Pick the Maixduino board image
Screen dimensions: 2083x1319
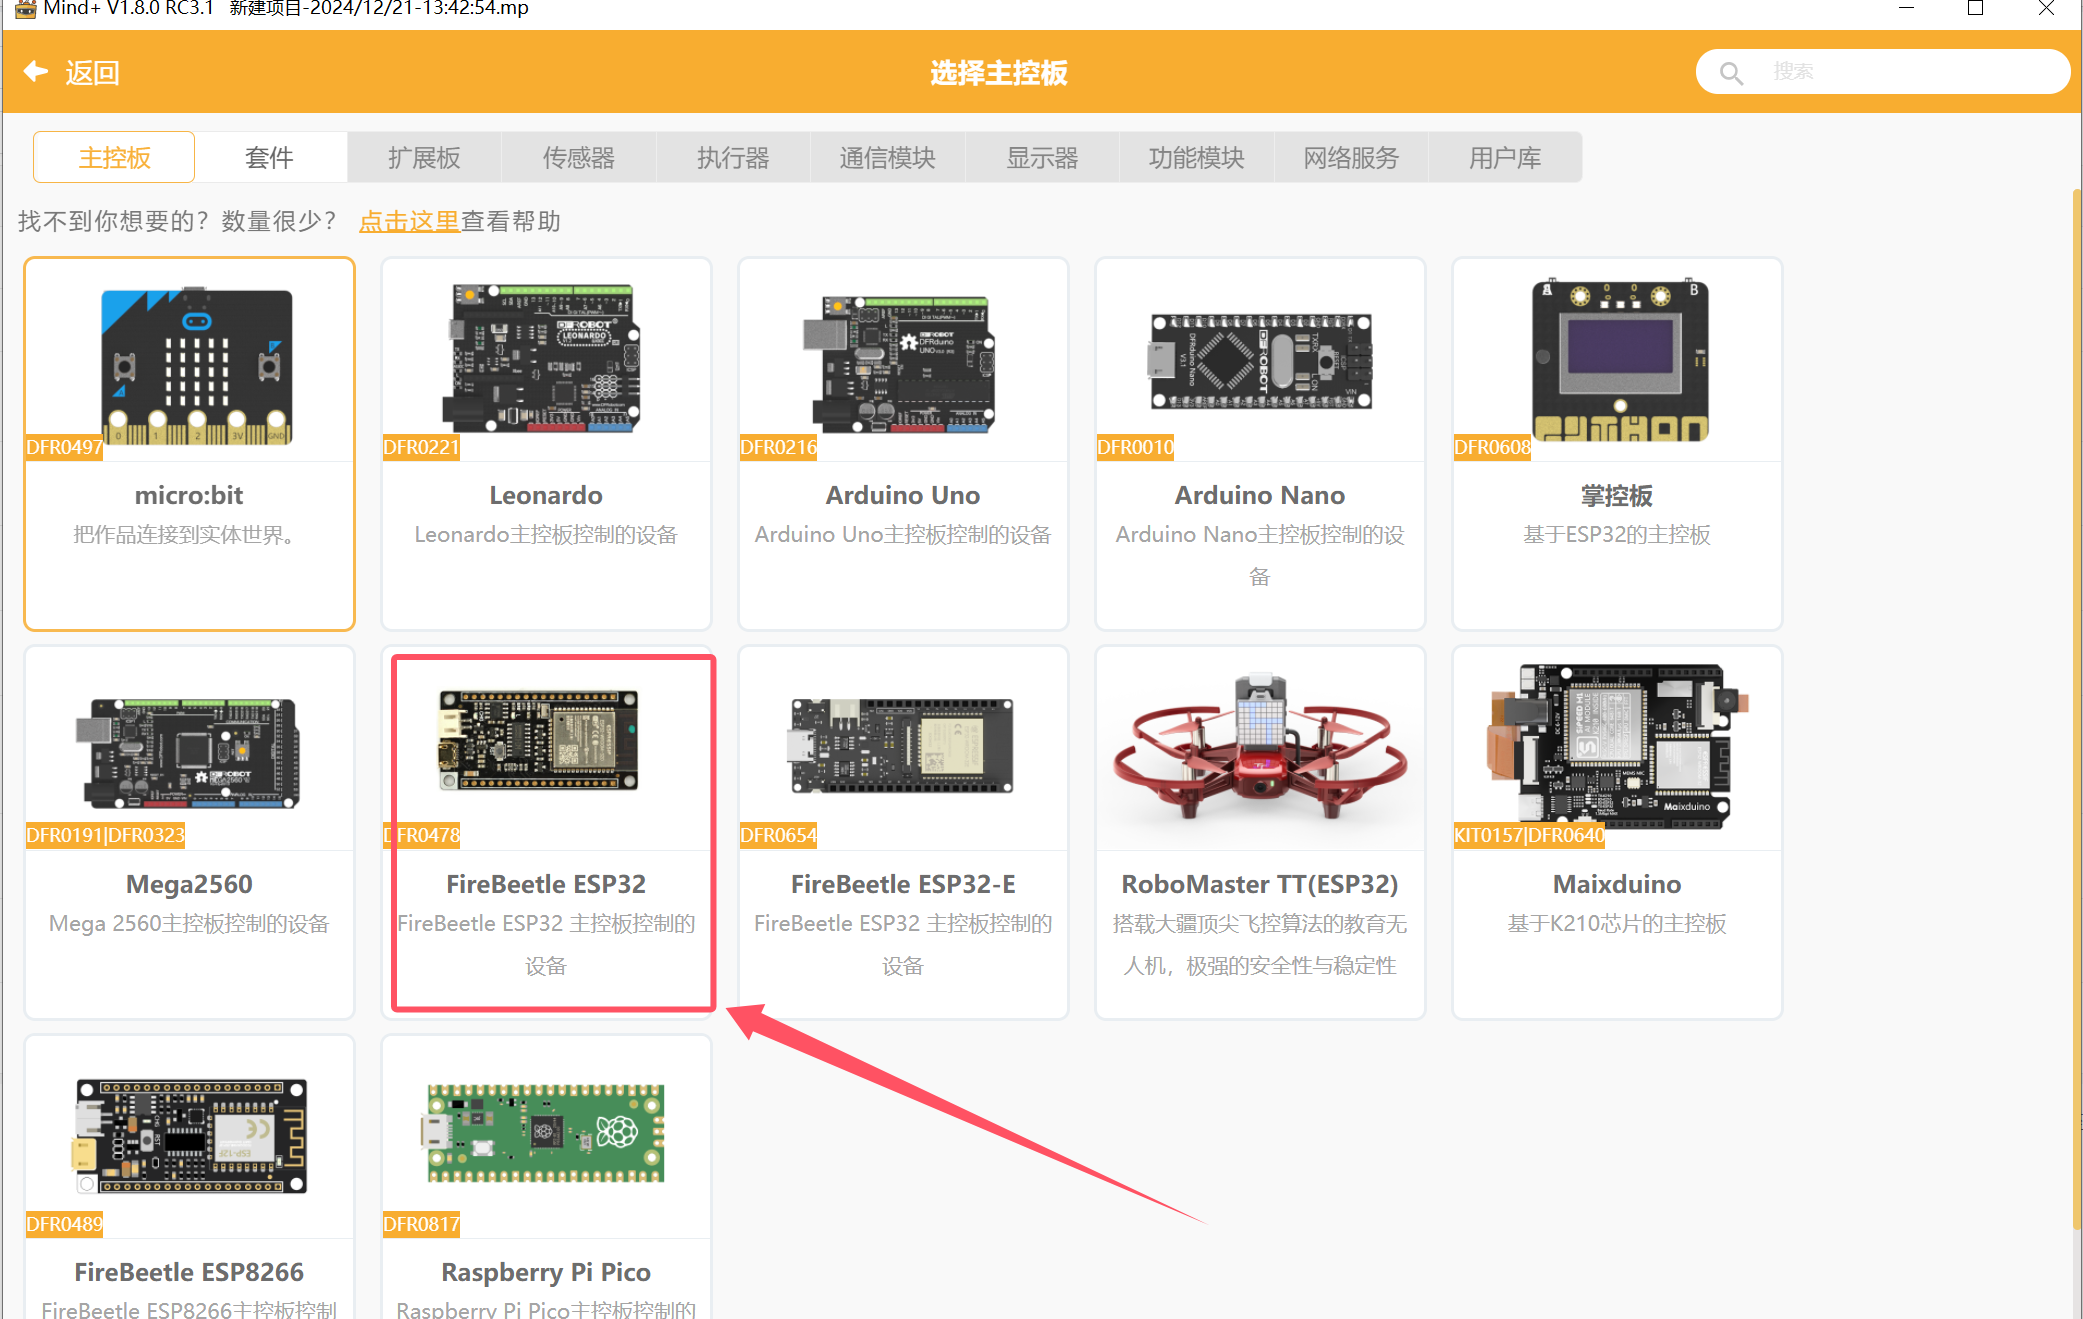coord(1617,745)
